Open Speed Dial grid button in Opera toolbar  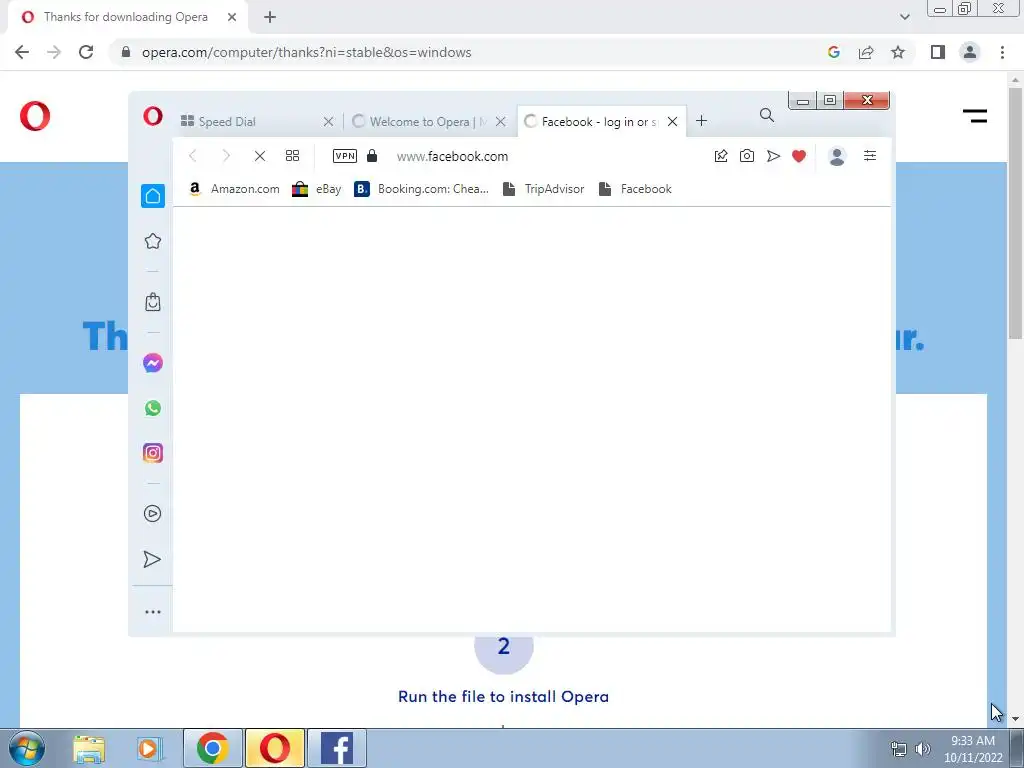[293, 155]
